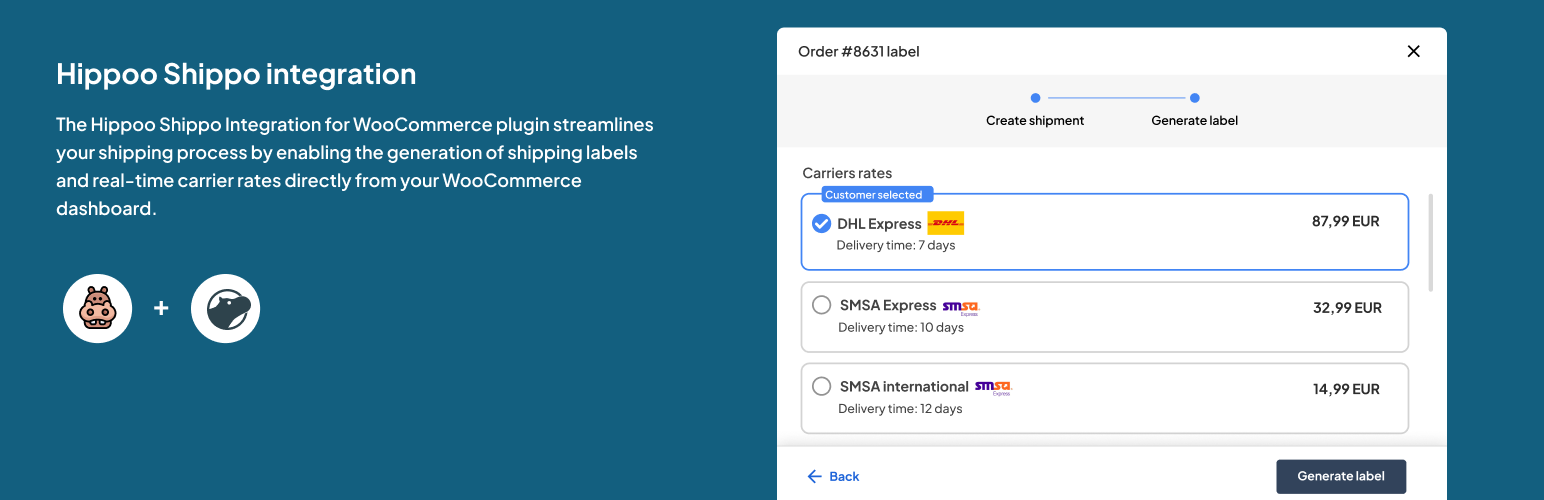1544x500 pixels.
Task: Click the plus sign between logos
Action: tap(161, 308)
